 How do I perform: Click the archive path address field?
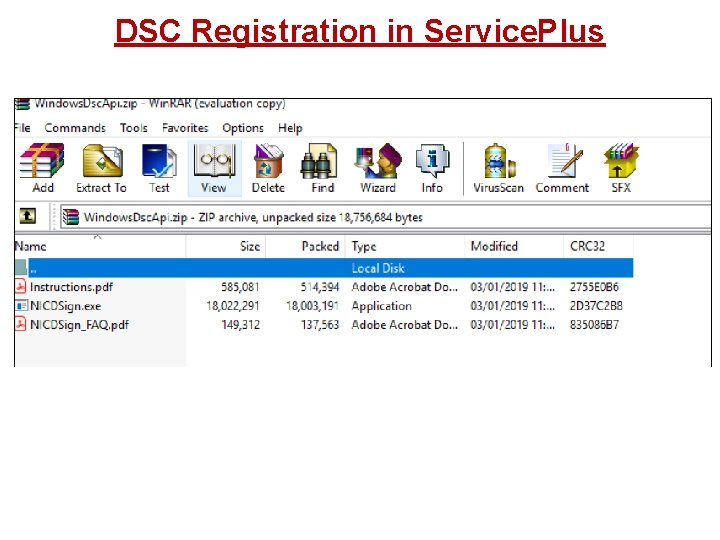(x=386, y=217)
